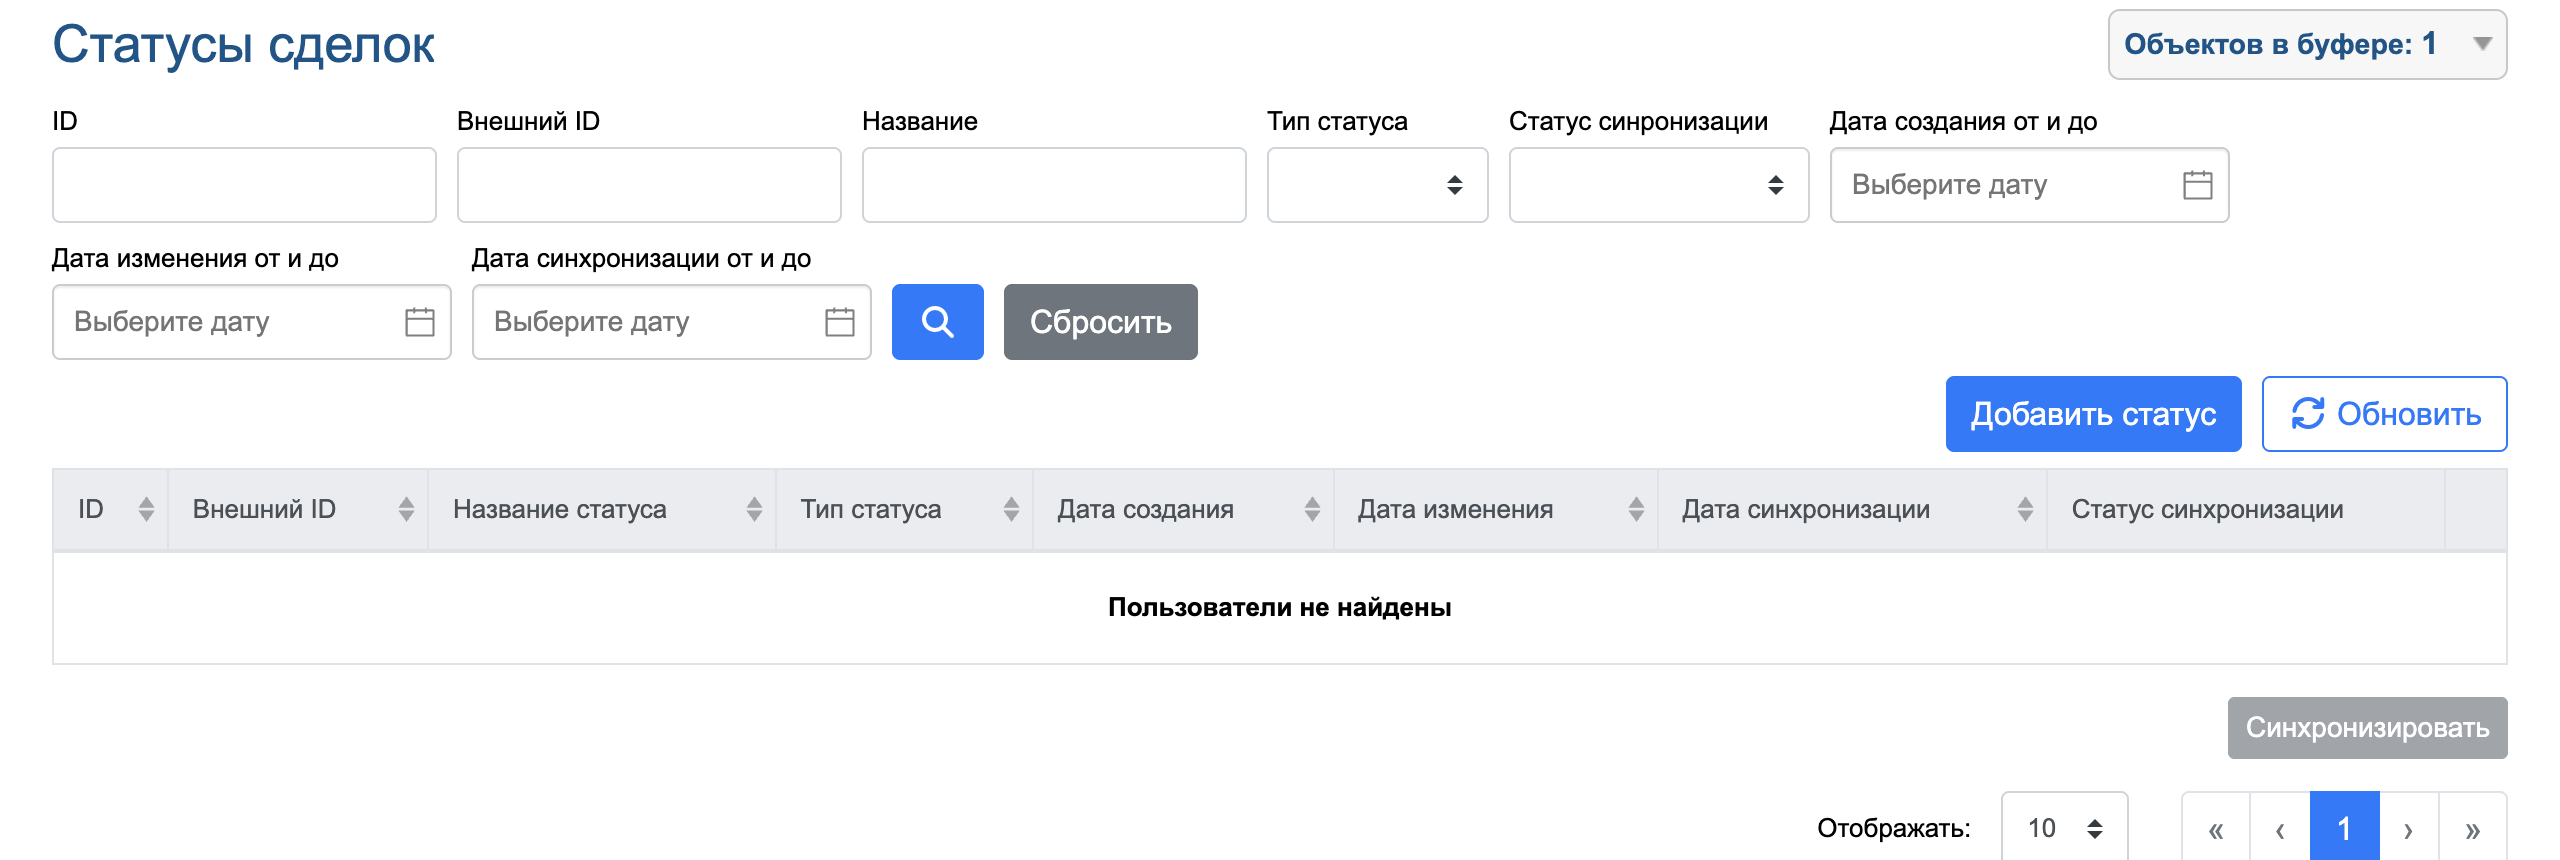2560x860 pixels.
Task: Focus the Название filter input field
Action: tap(1054, 185)
